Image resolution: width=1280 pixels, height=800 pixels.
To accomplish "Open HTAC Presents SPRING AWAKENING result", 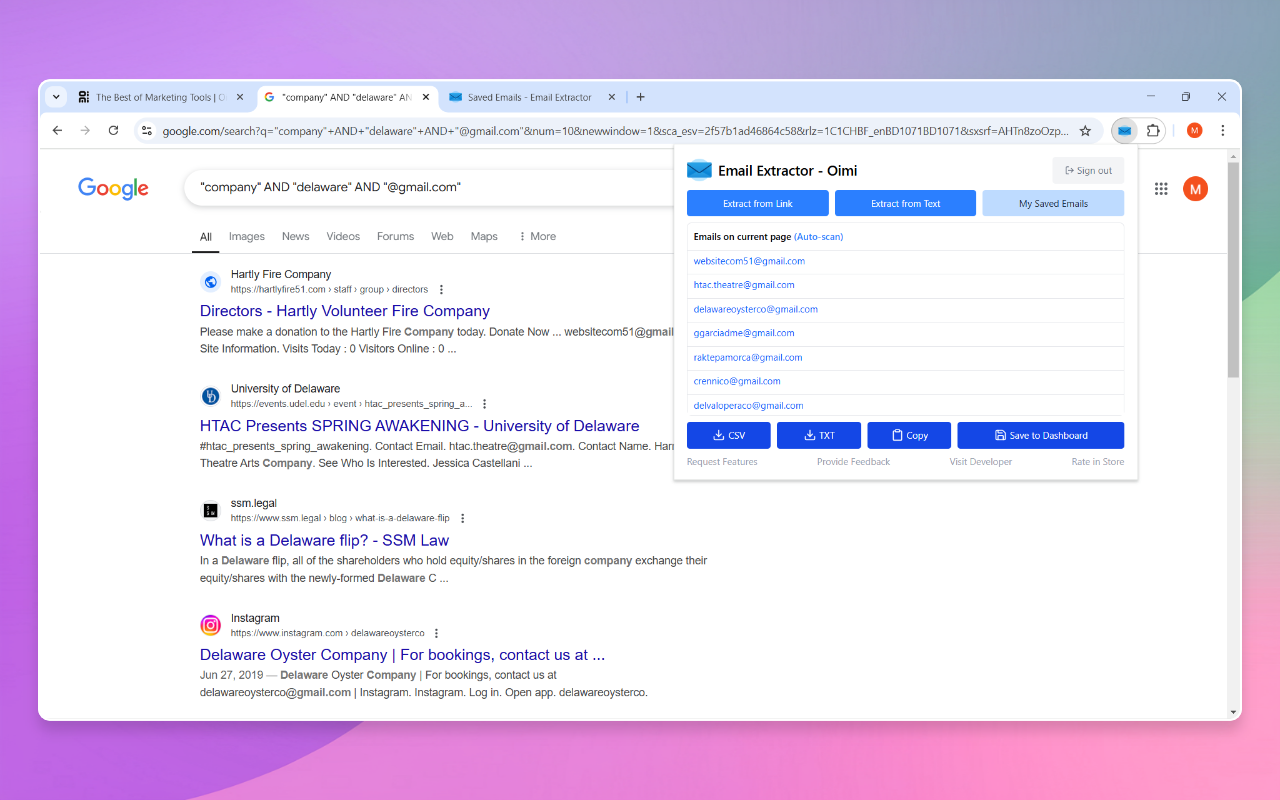I will point(419,426).
